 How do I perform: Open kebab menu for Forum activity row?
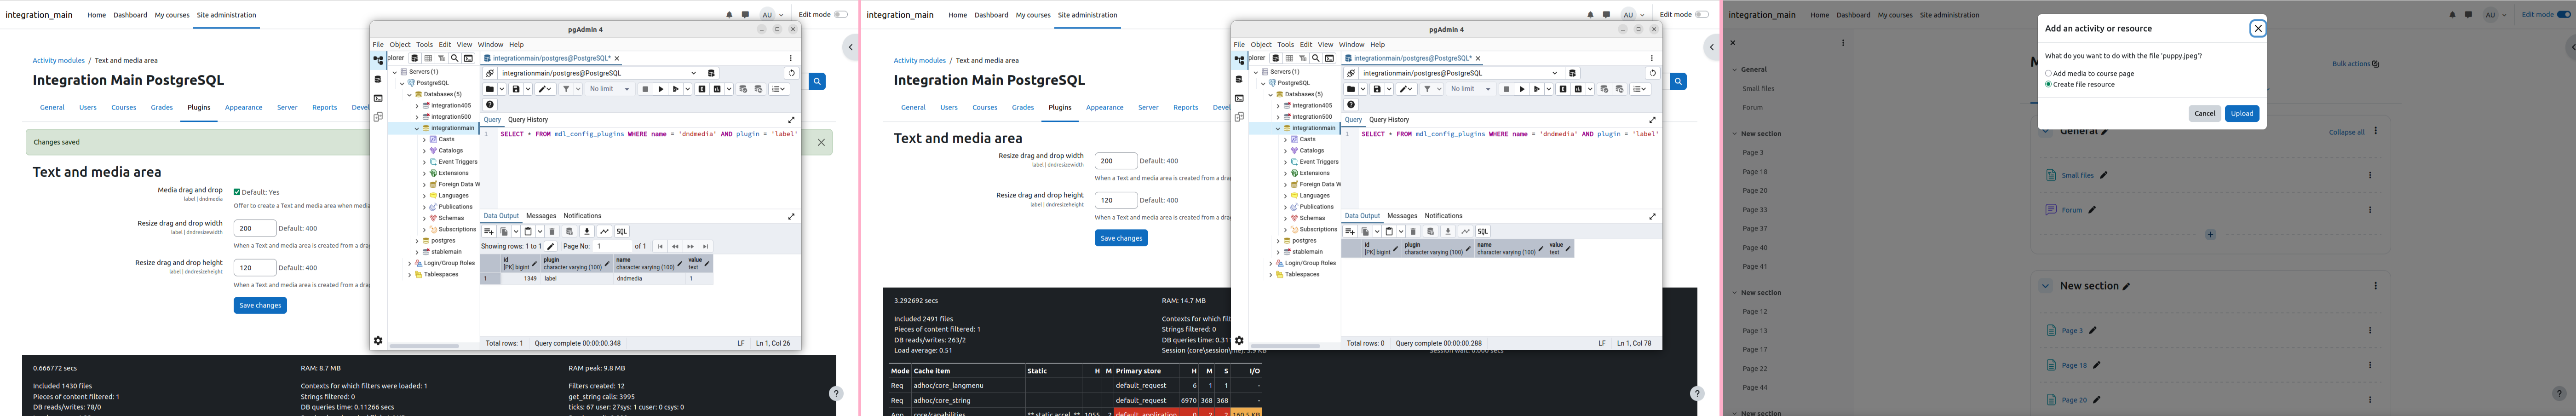click(2370, 210)
